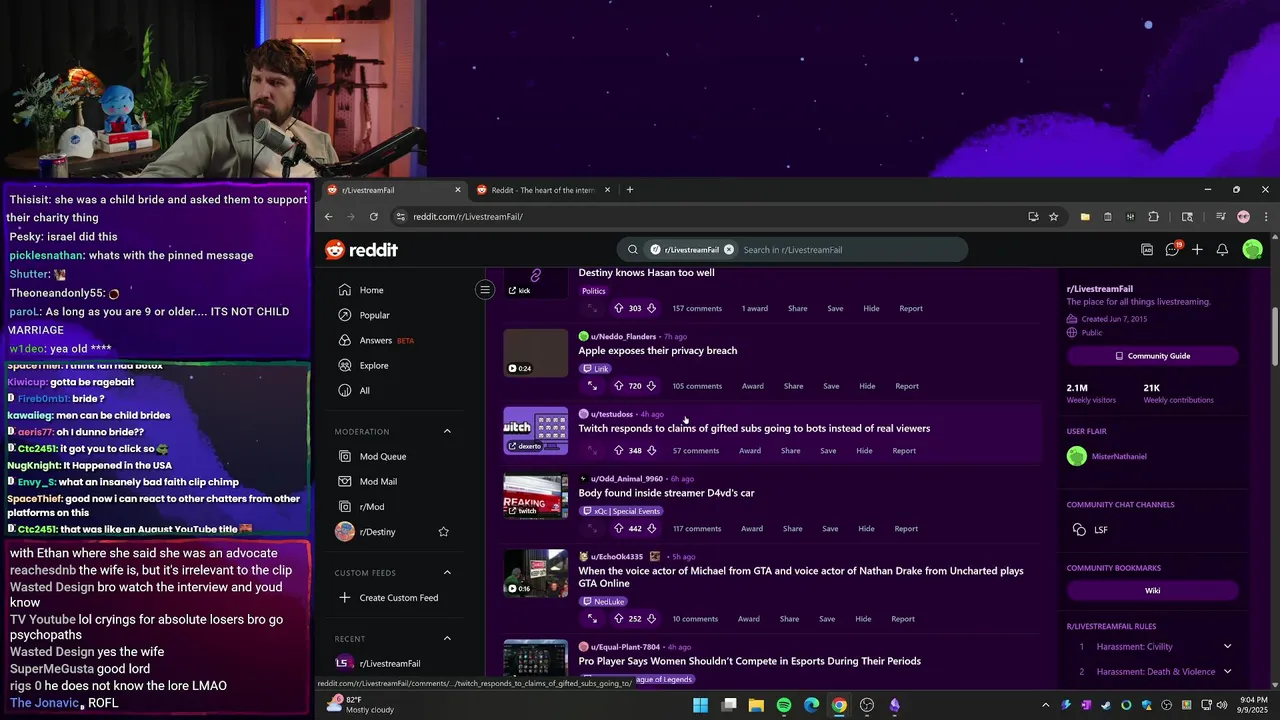Downvote the Body found inside streamer post
The image size is (1280, 720).
point(651,529)
